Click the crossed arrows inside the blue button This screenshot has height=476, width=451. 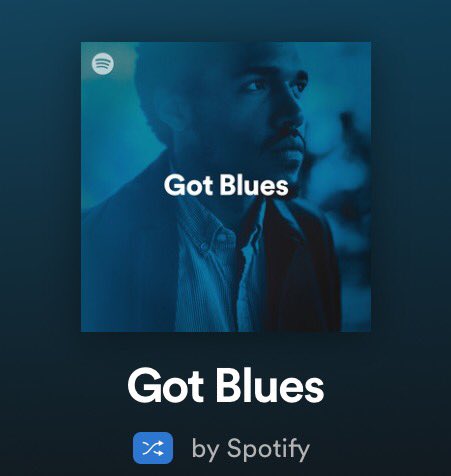[153, 448]
